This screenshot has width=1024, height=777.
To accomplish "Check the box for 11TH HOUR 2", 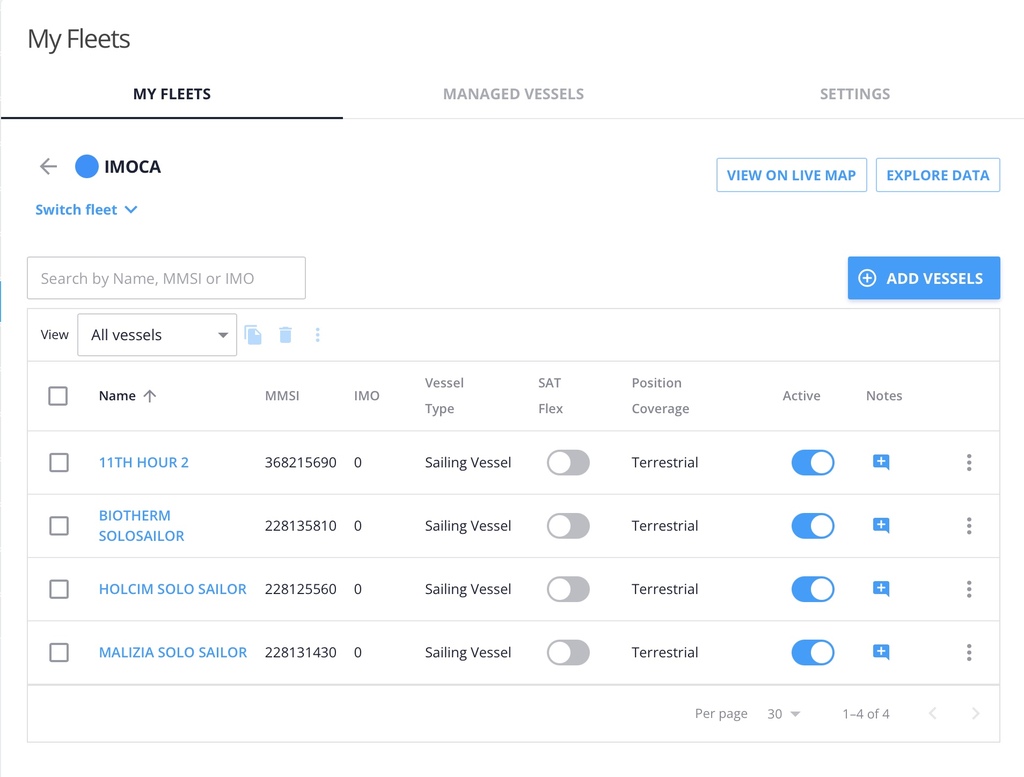I will click(x=59, y=462).
